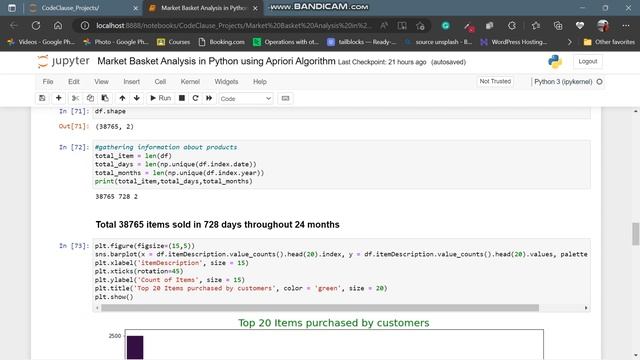Run the selected cell

pos(160,98)
